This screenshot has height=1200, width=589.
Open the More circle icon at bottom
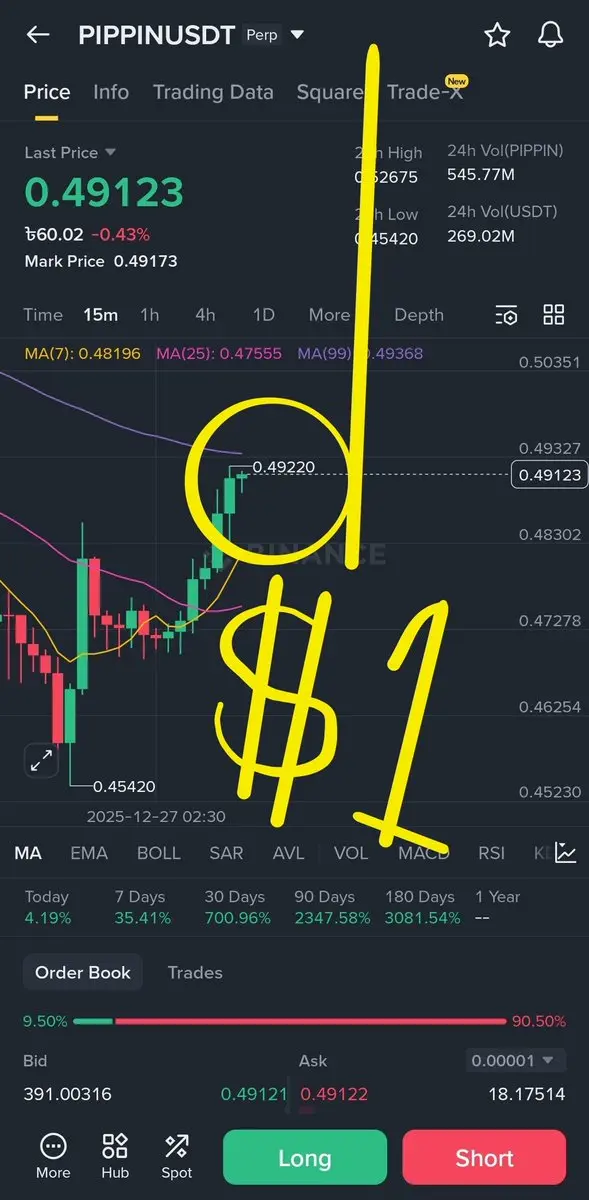tap(53, 1146)
